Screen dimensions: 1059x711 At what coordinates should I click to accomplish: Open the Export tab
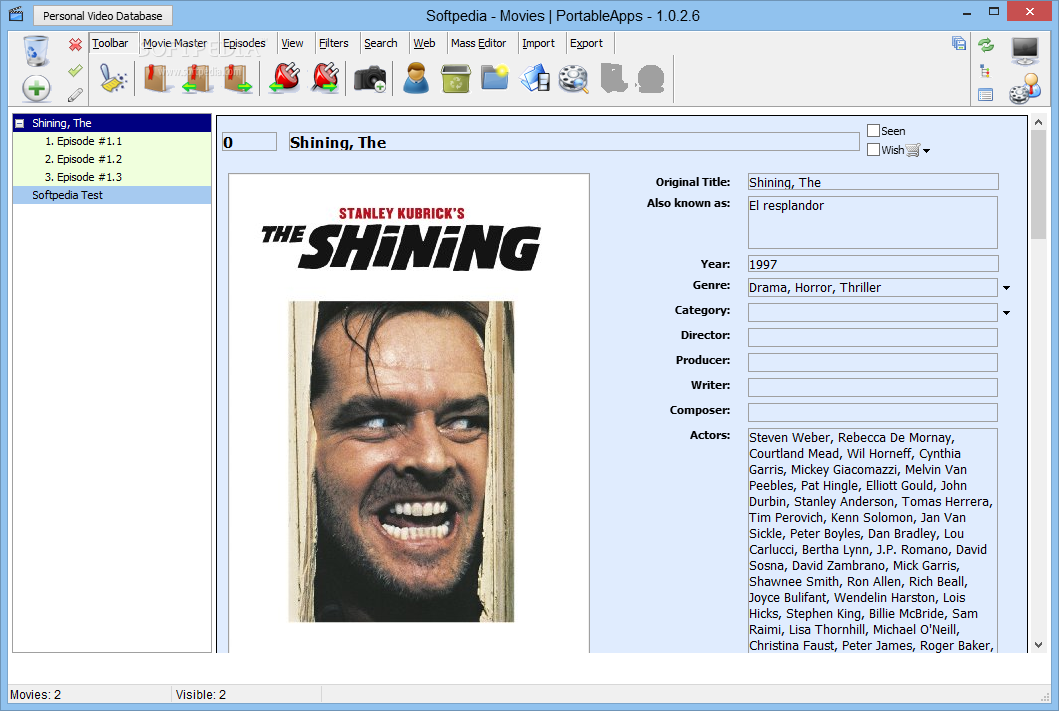(x=586, y=43)
